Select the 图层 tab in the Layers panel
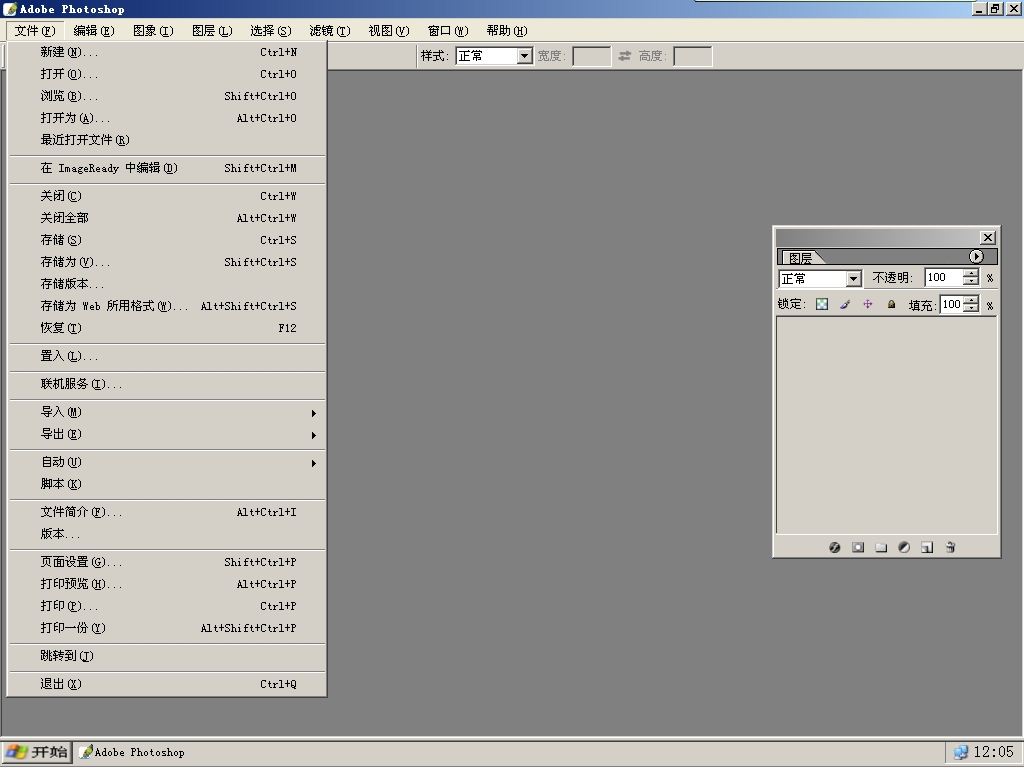1024x768 pixels. point(801,257)
